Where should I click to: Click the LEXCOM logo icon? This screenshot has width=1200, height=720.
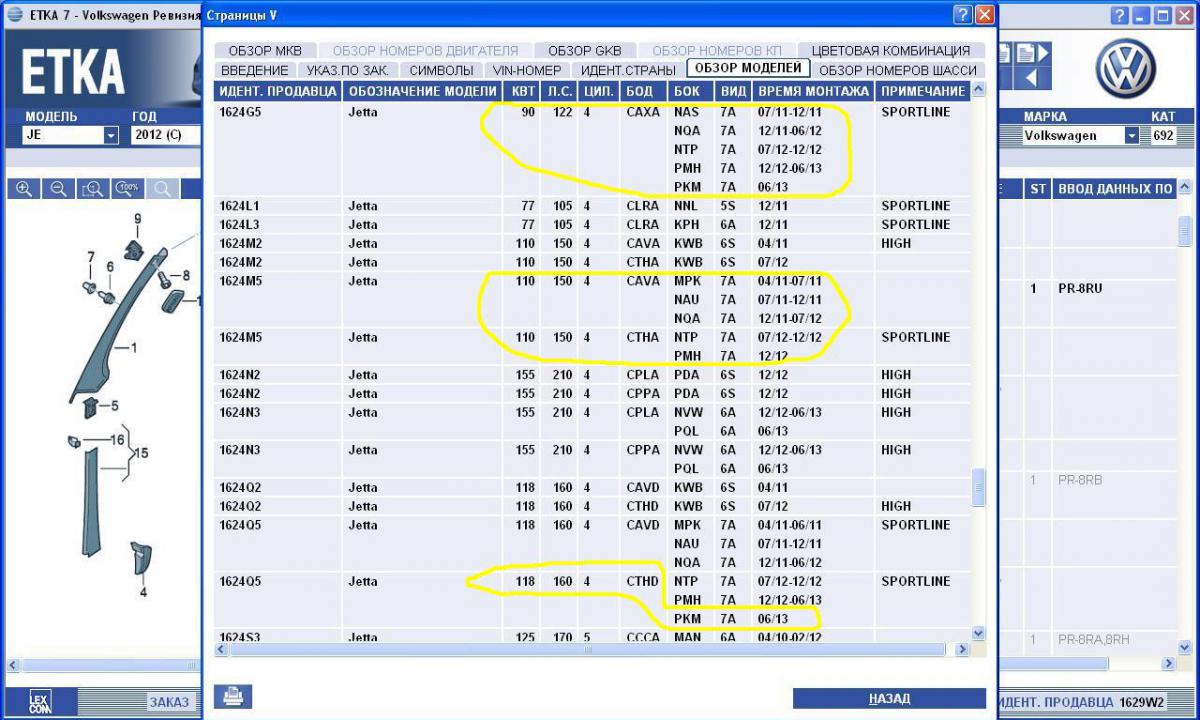39,701
